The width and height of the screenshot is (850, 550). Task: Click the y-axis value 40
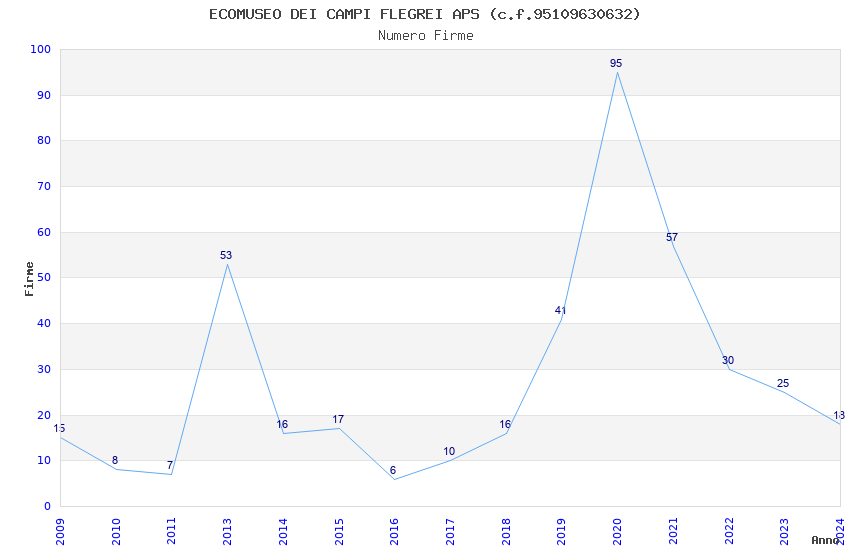point(44,323)
